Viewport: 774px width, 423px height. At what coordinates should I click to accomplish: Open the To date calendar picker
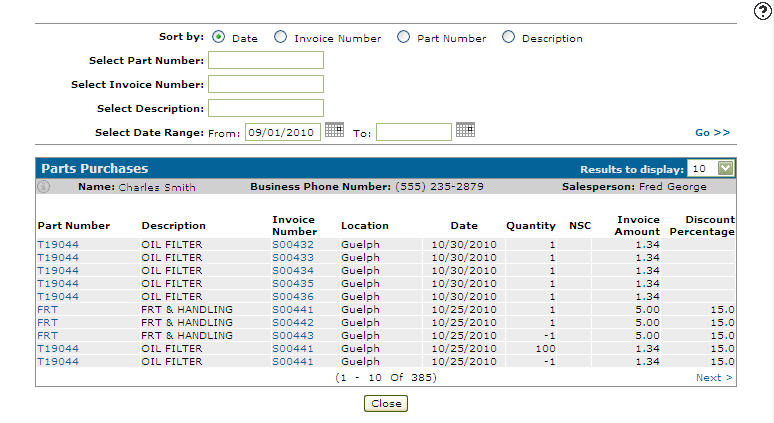click(x=465, y=130)
